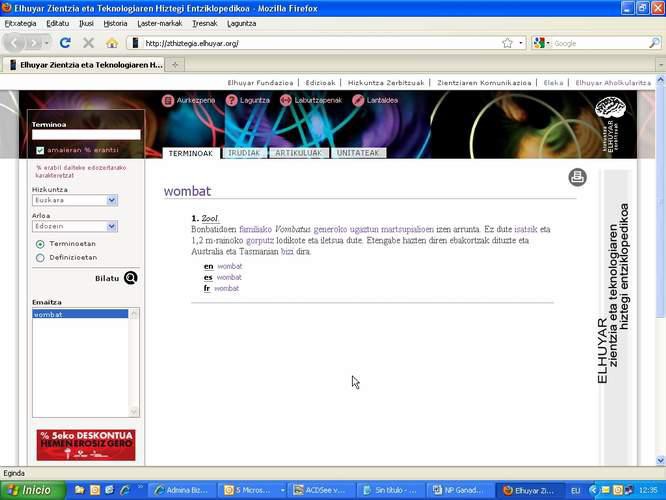This screenshot has height=500, width=666.
Task: Click the Bilatu search magnifier icon
Action: [x=130, y=278]
